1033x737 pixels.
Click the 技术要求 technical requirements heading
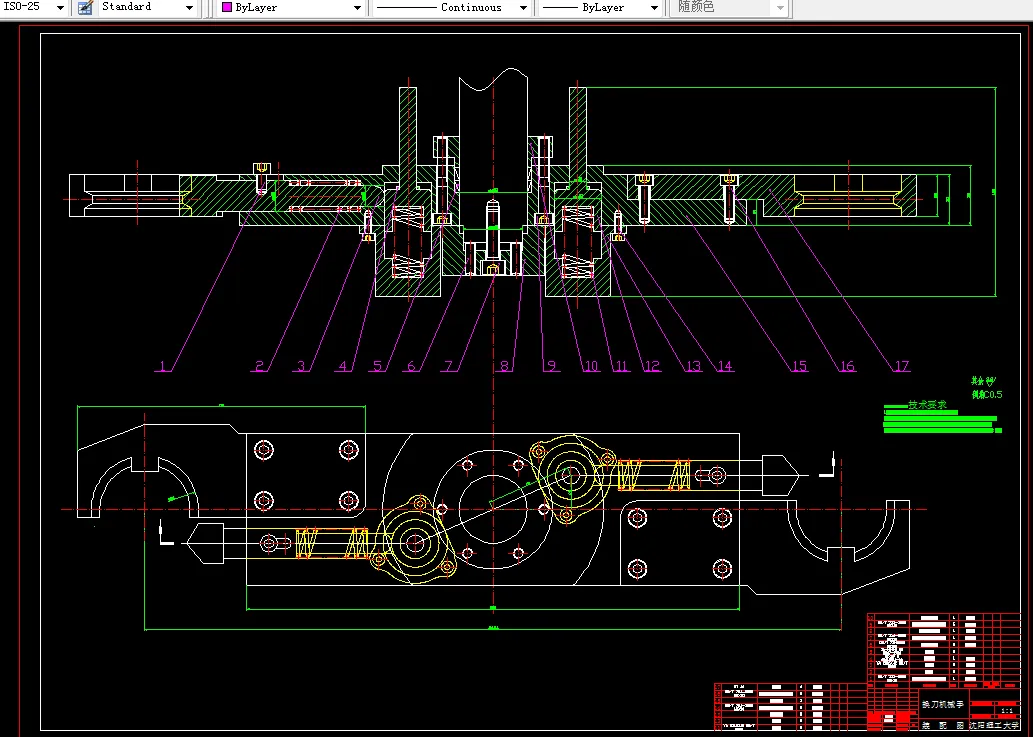(927, 405)
